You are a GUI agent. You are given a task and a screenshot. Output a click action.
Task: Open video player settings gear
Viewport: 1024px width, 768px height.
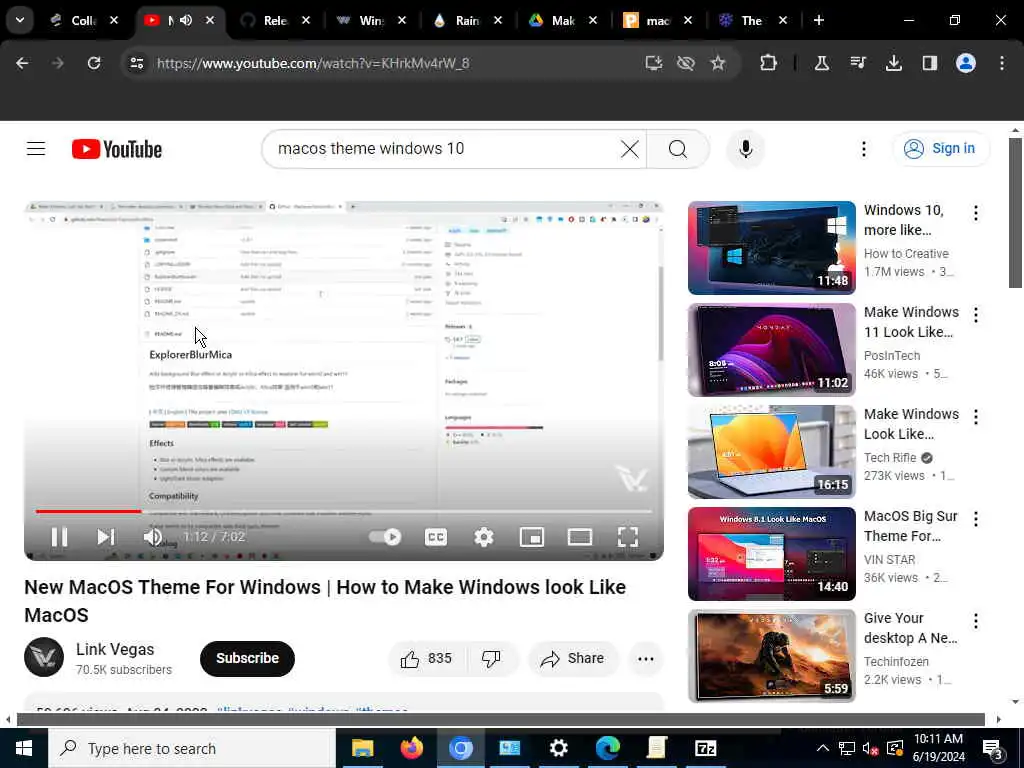(x=483, y=537)
